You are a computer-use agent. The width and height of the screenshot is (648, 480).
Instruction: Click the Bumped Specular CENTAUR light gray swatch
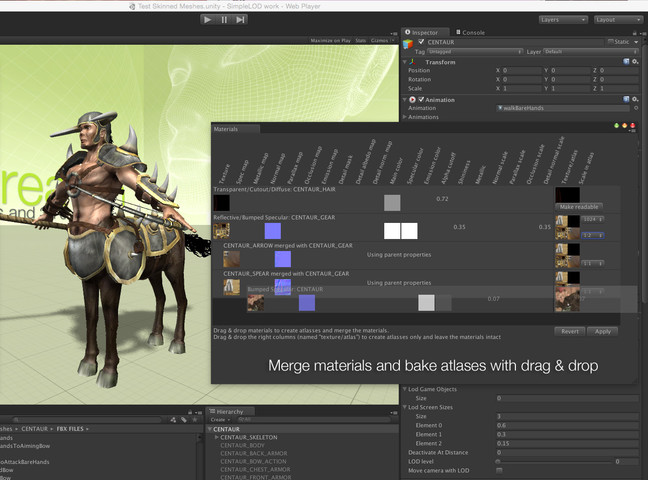[426, 303]
